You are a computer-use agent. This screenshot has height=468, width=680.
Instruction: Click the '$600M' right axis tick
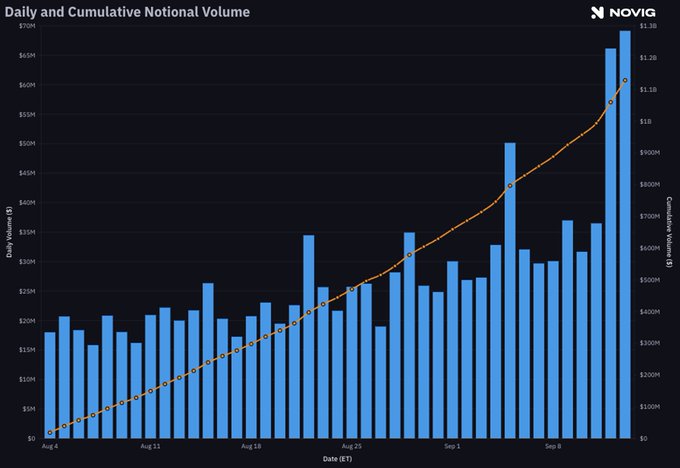650,248
